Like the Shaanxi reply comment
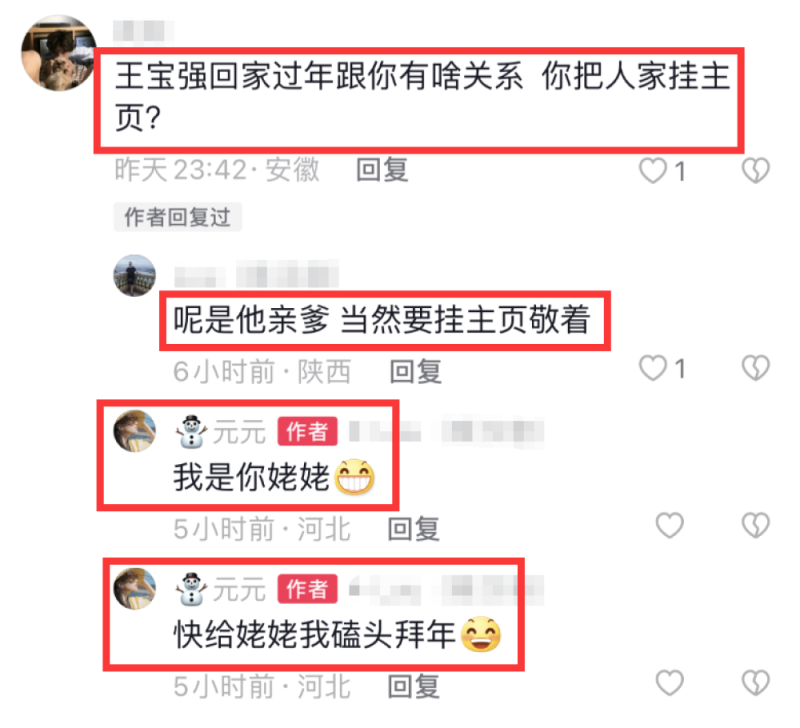Screen dimensions: 800x728 point(654,368)
